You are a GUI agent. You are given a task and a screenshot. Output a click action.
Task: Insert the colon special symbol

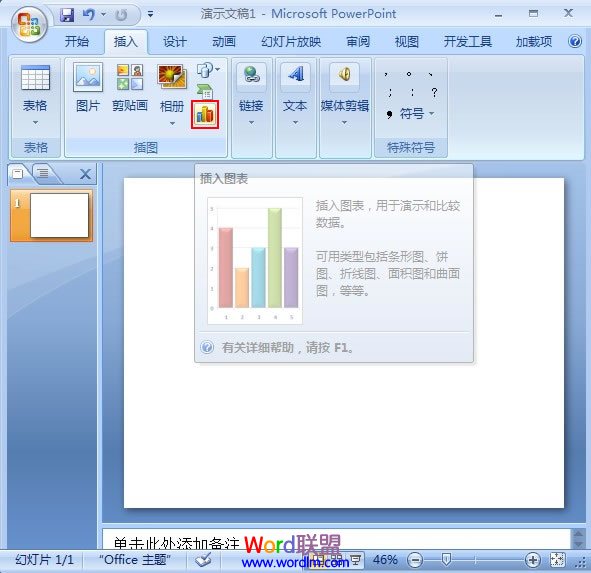tap(412, 92)
